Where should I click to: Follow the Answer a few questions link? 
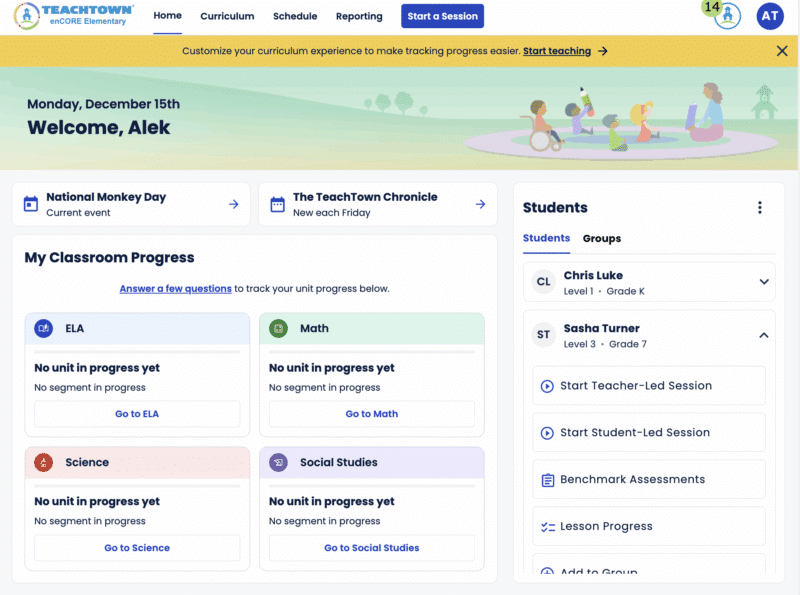[x=175, y=289]
